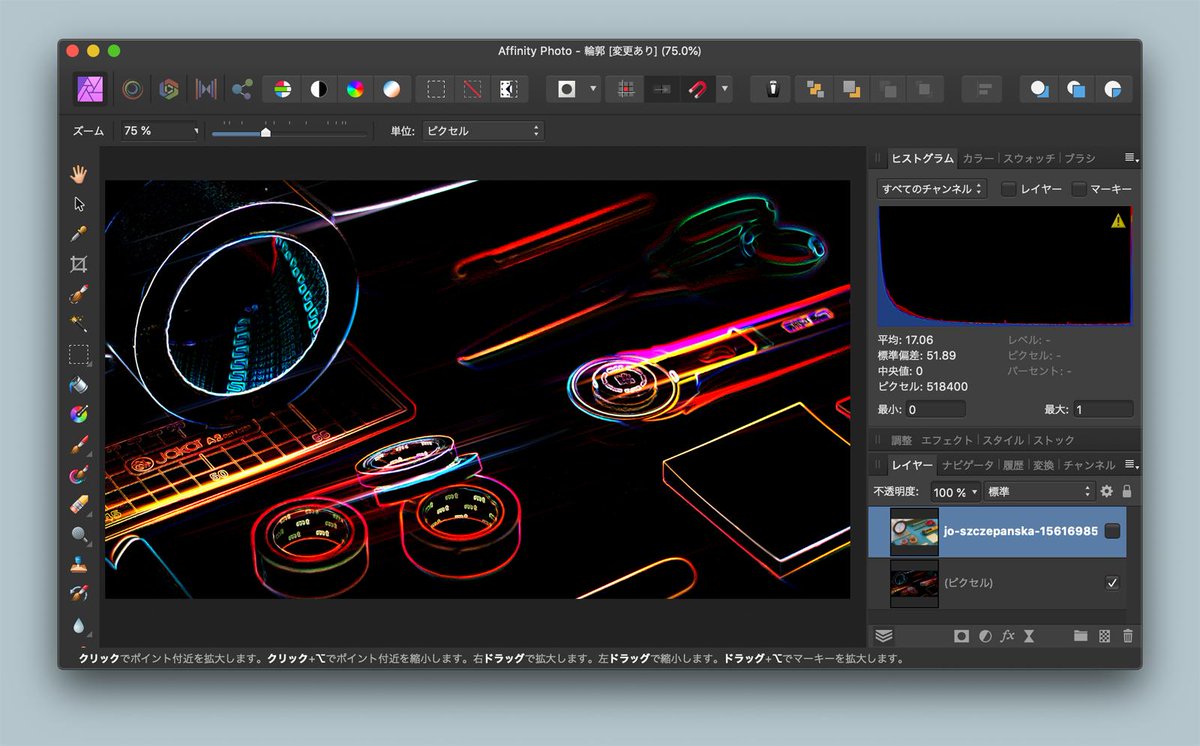Apply Auto Colors color wheel button
The image size is (1200, 746).
(x=354, y=89)
